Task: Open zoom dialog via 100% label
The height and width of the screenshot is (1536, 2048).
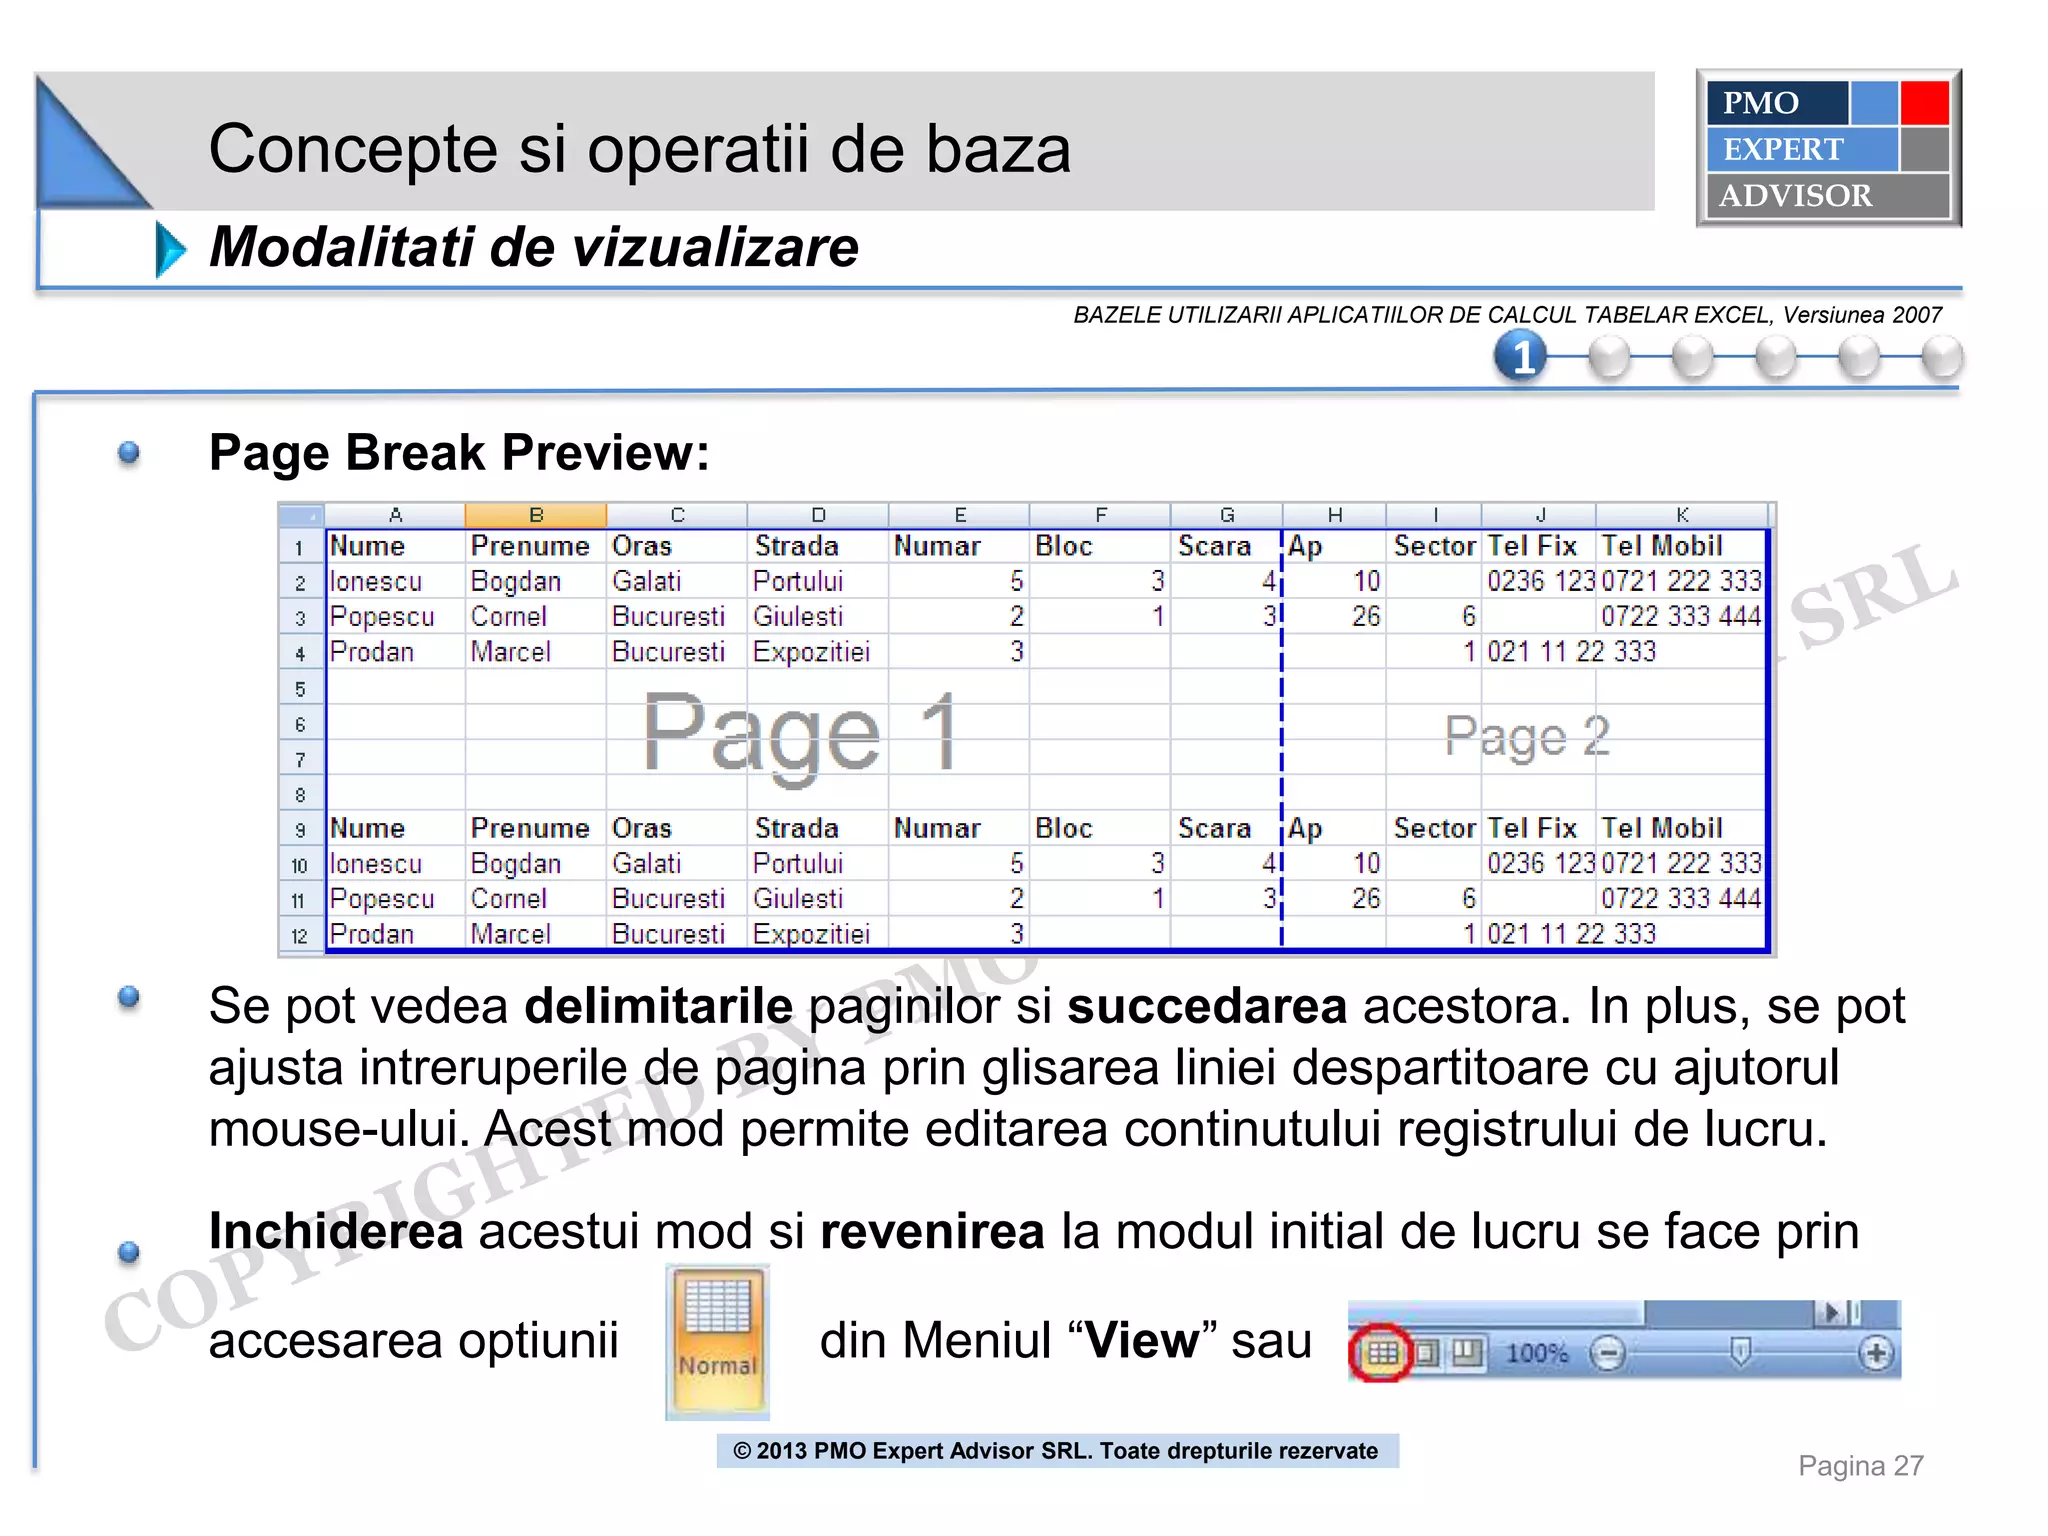Action: (1537, 1354)
